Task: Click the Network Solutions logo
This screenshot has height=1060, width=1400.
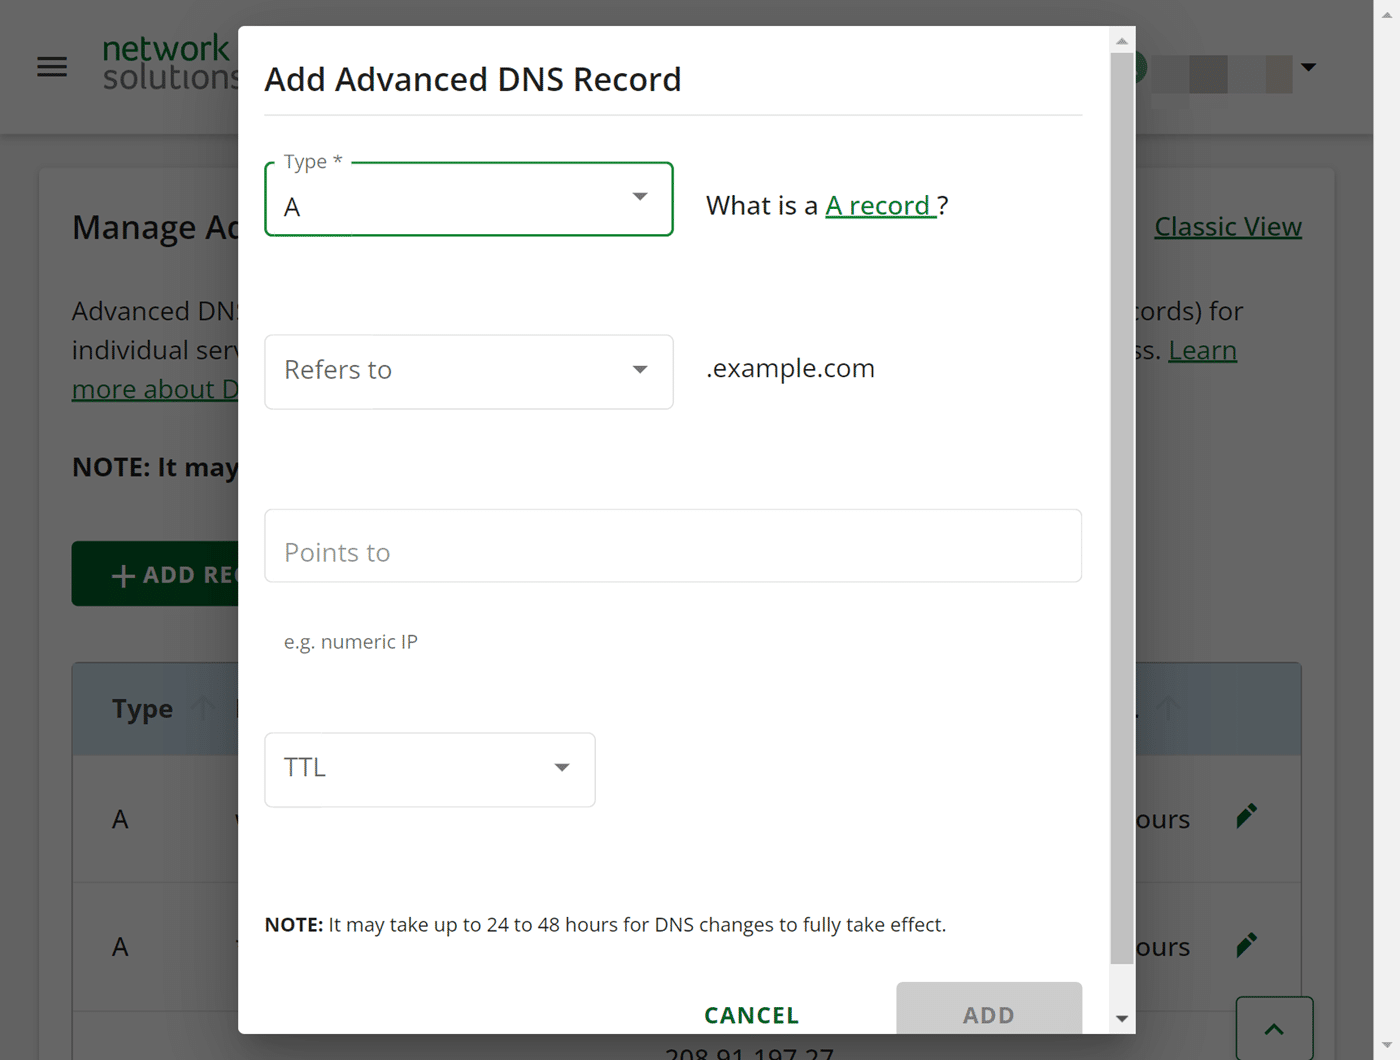Action: [x=167, y=62]
